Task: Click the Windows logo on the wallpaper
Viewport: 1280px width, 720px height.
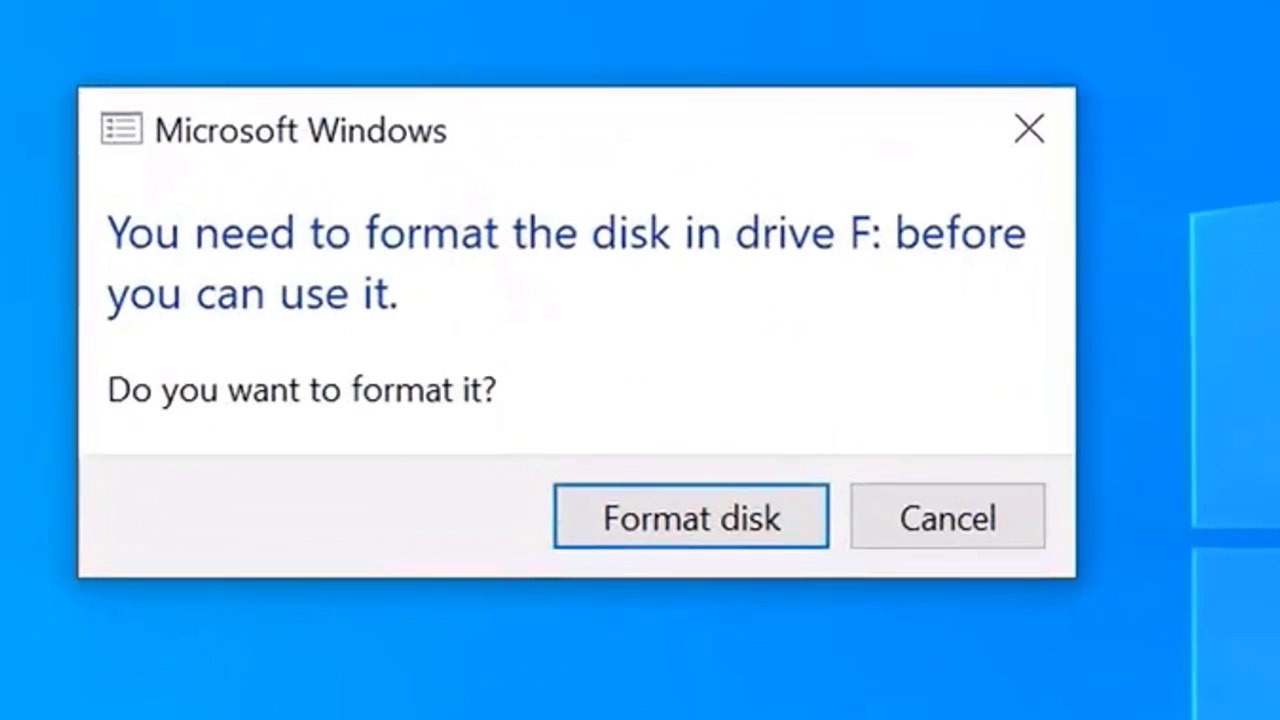Action: (x=1235, y=450)
